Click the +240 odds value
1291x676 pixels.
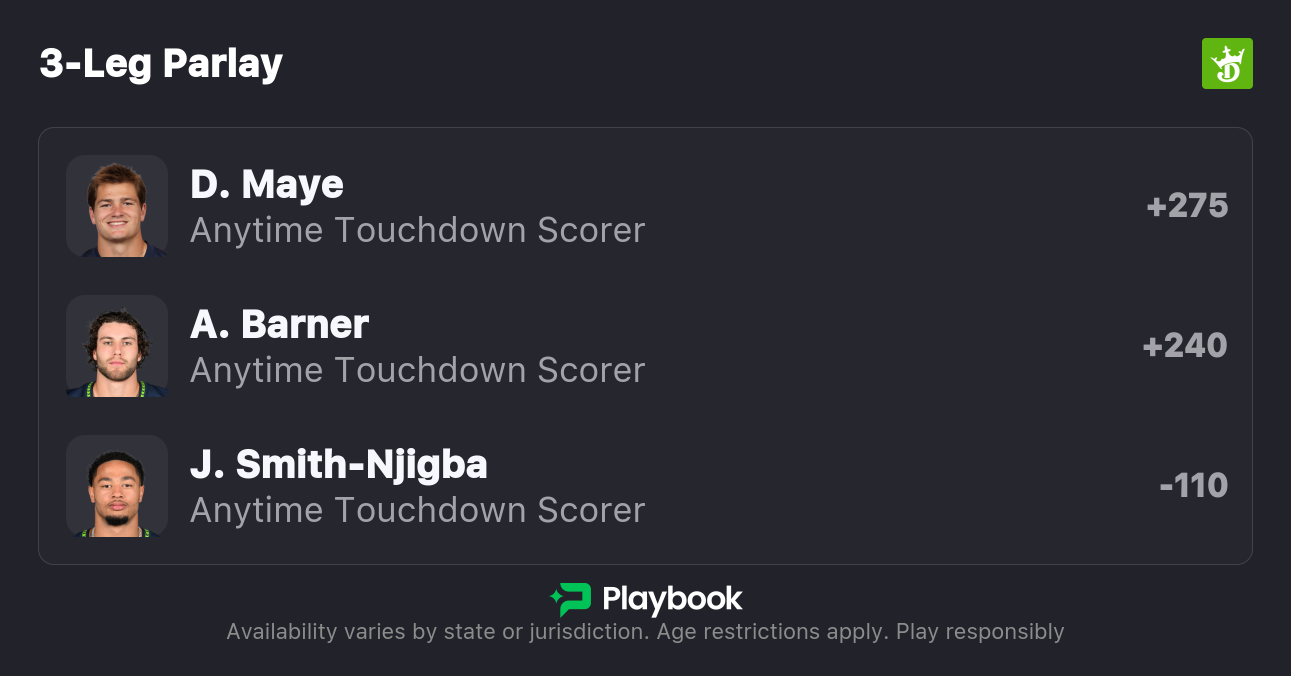(x=1185, y=346)
